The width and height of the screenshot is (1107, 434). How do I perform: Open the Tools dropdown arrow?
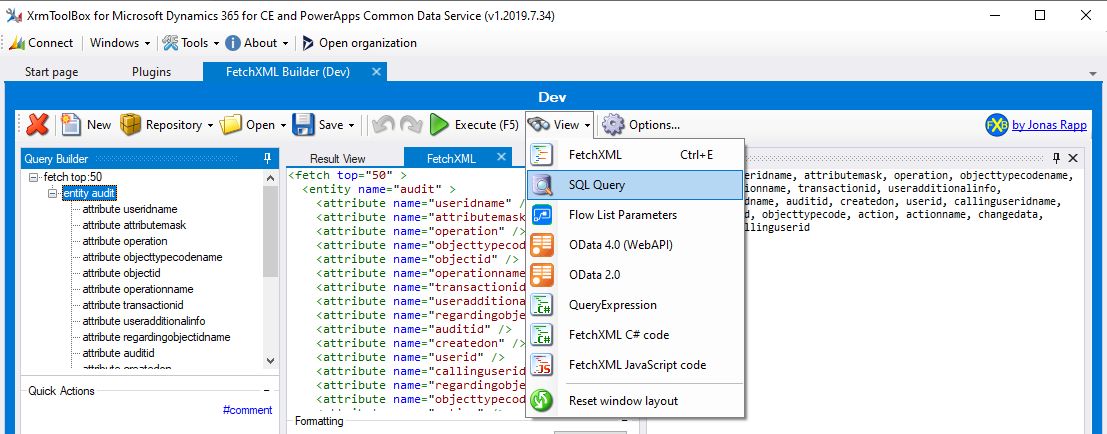[215, 44]
